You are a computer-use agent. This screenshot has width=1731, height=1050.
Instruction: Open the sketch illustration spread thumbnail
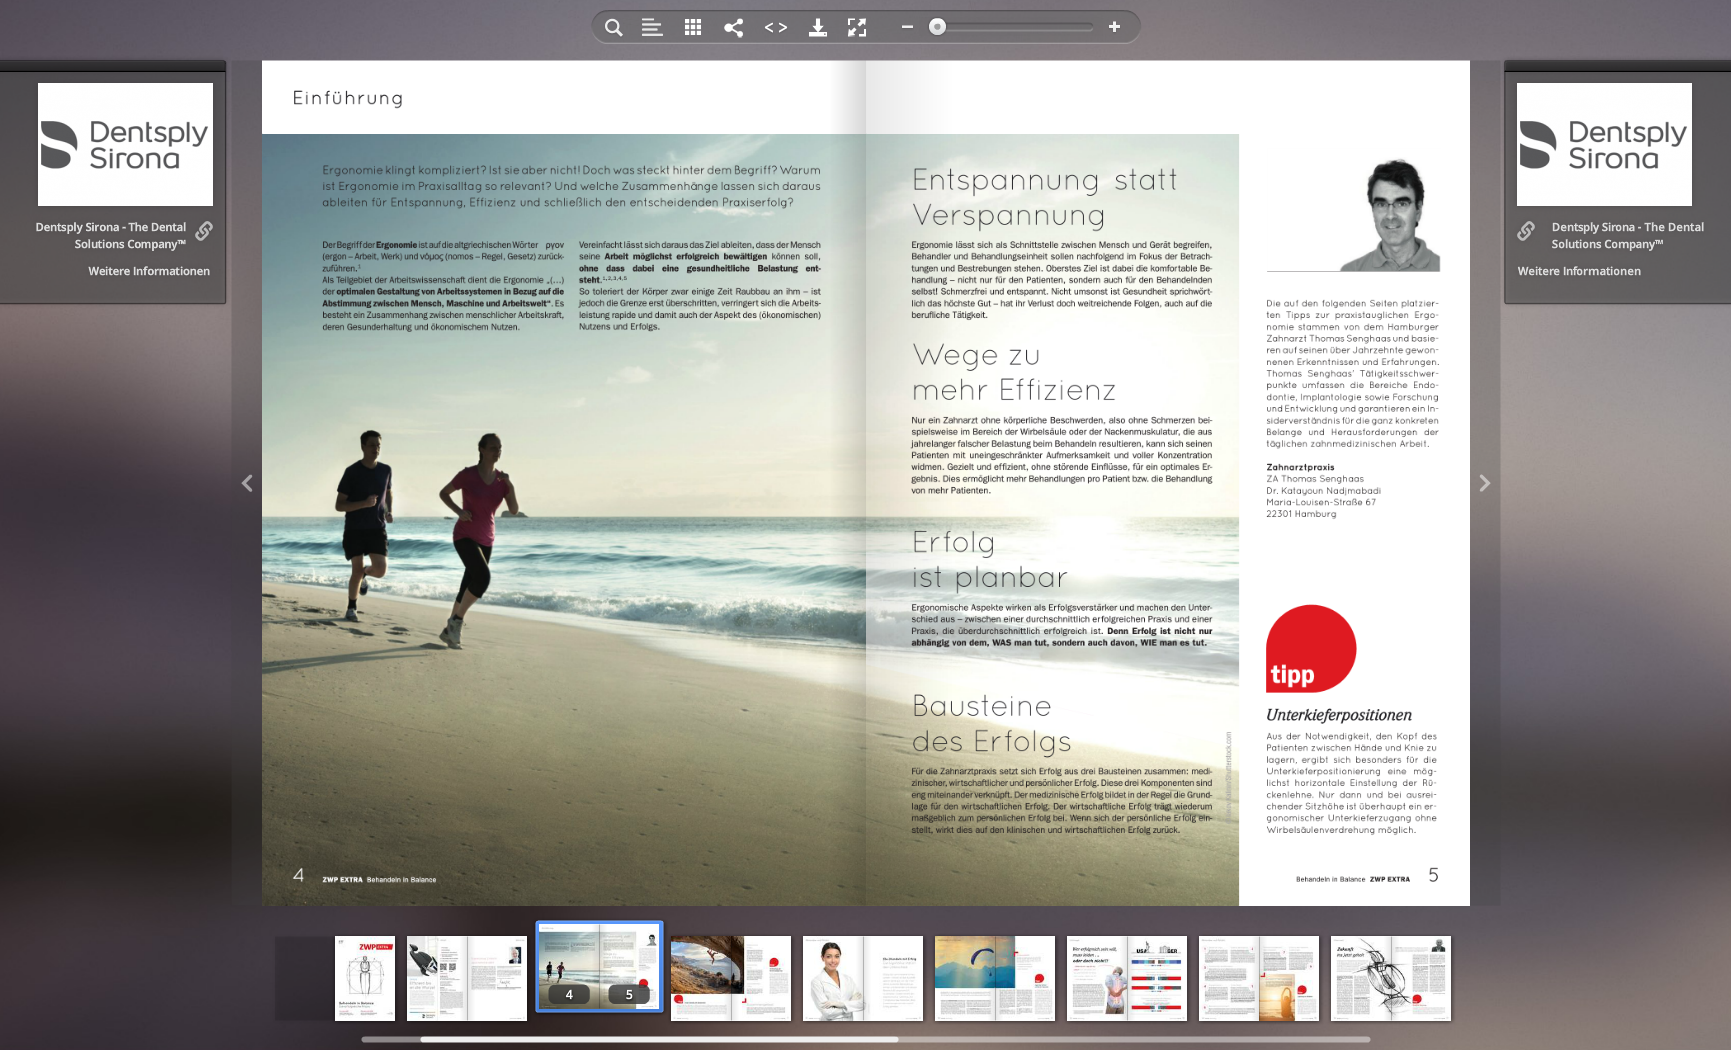coord(1391,978)
